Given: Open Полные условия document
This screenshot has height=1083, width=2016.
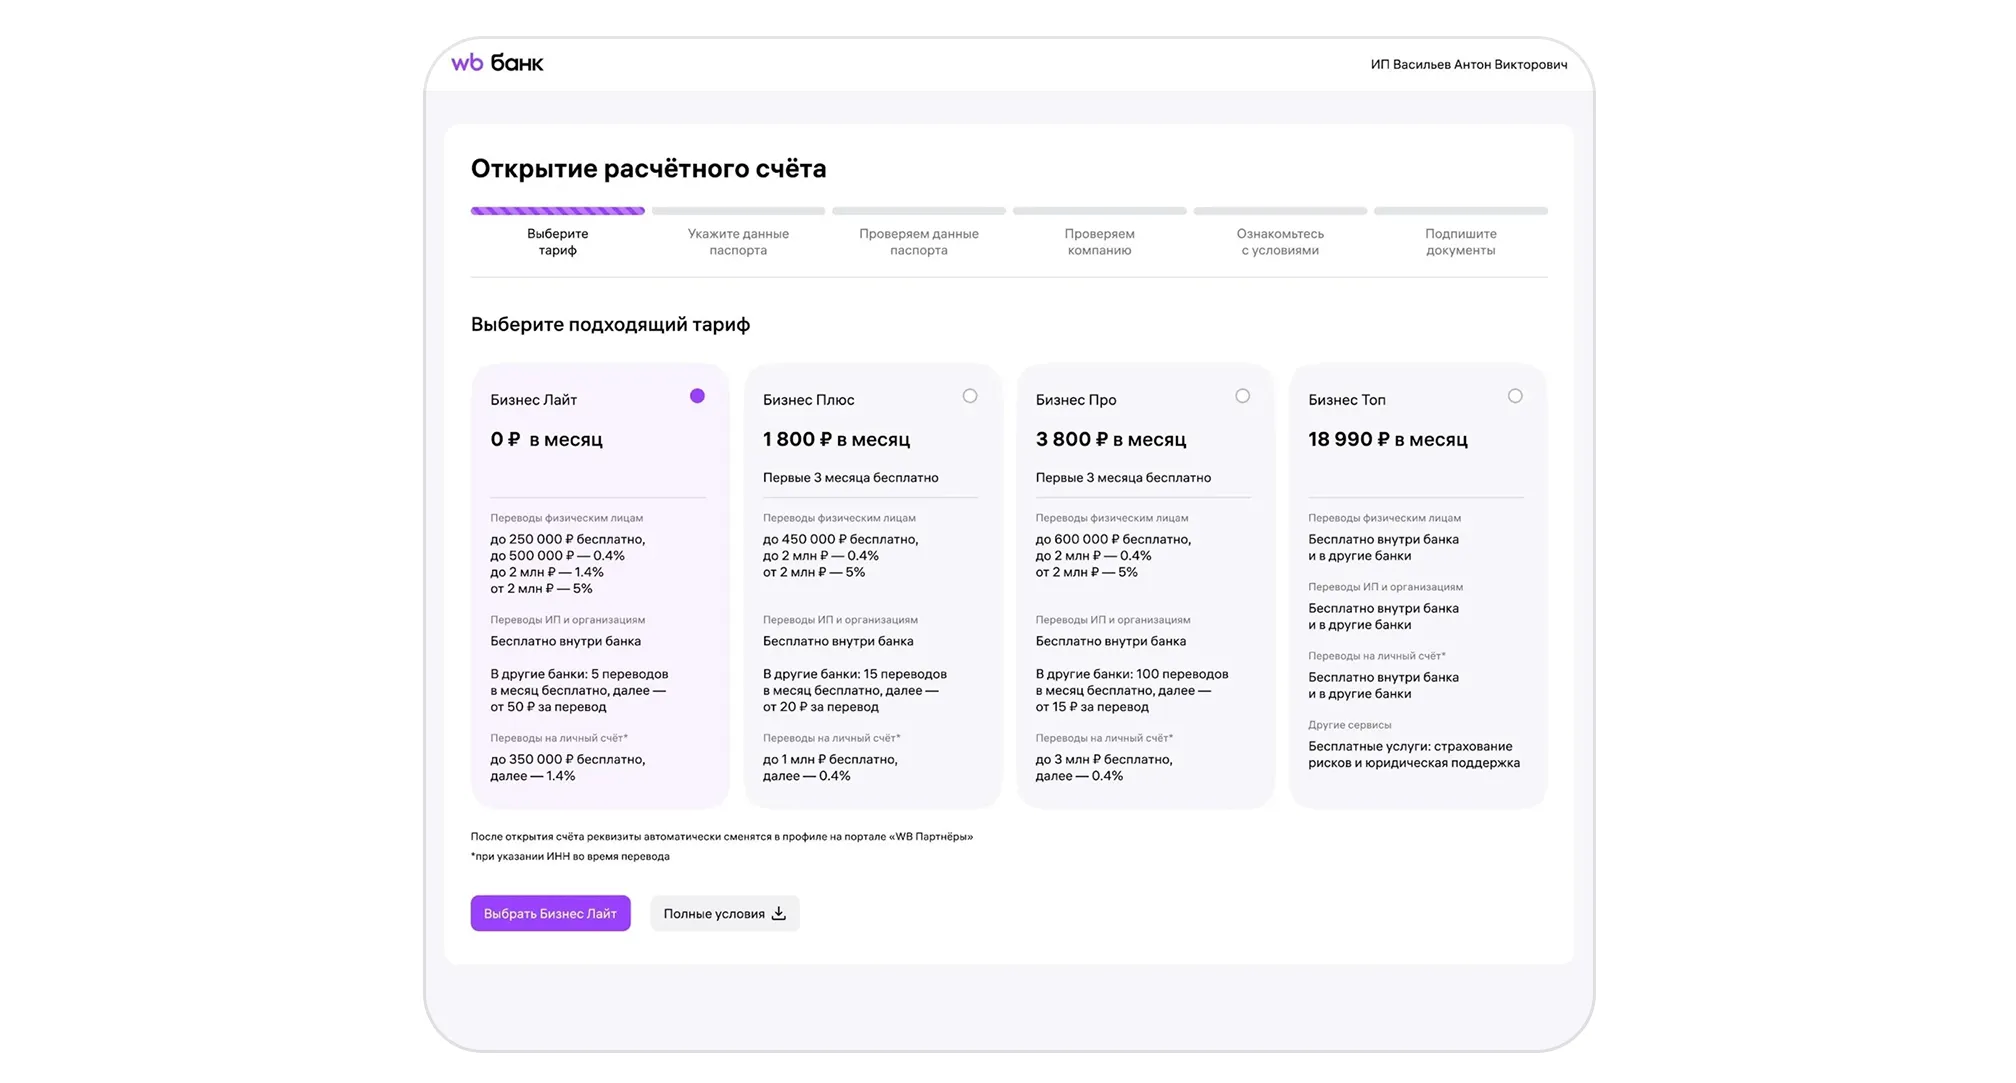Looking at the screenshot, I should pyautogui.click(x=714, y=913).
